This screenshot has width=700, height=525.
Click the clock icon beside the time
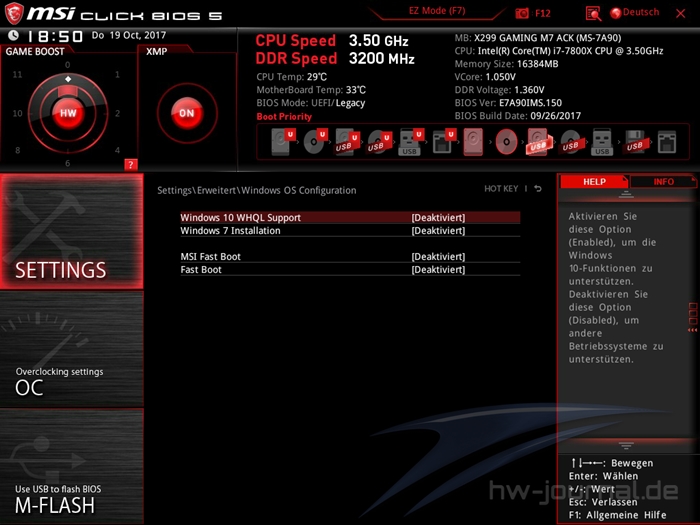(x=13, y=35)
